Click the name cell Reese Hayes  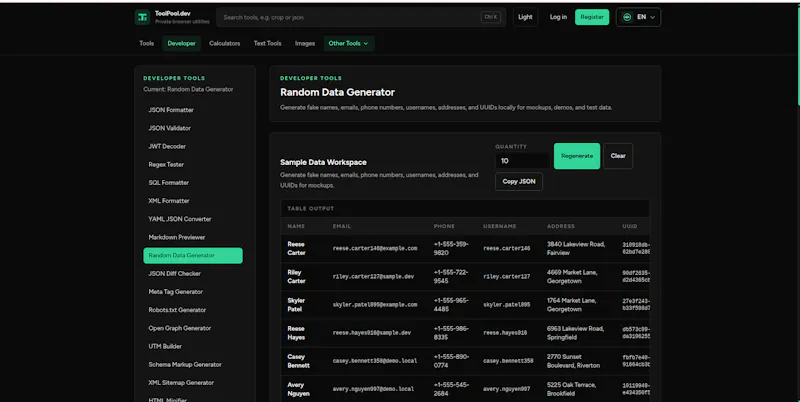(296, 333)
